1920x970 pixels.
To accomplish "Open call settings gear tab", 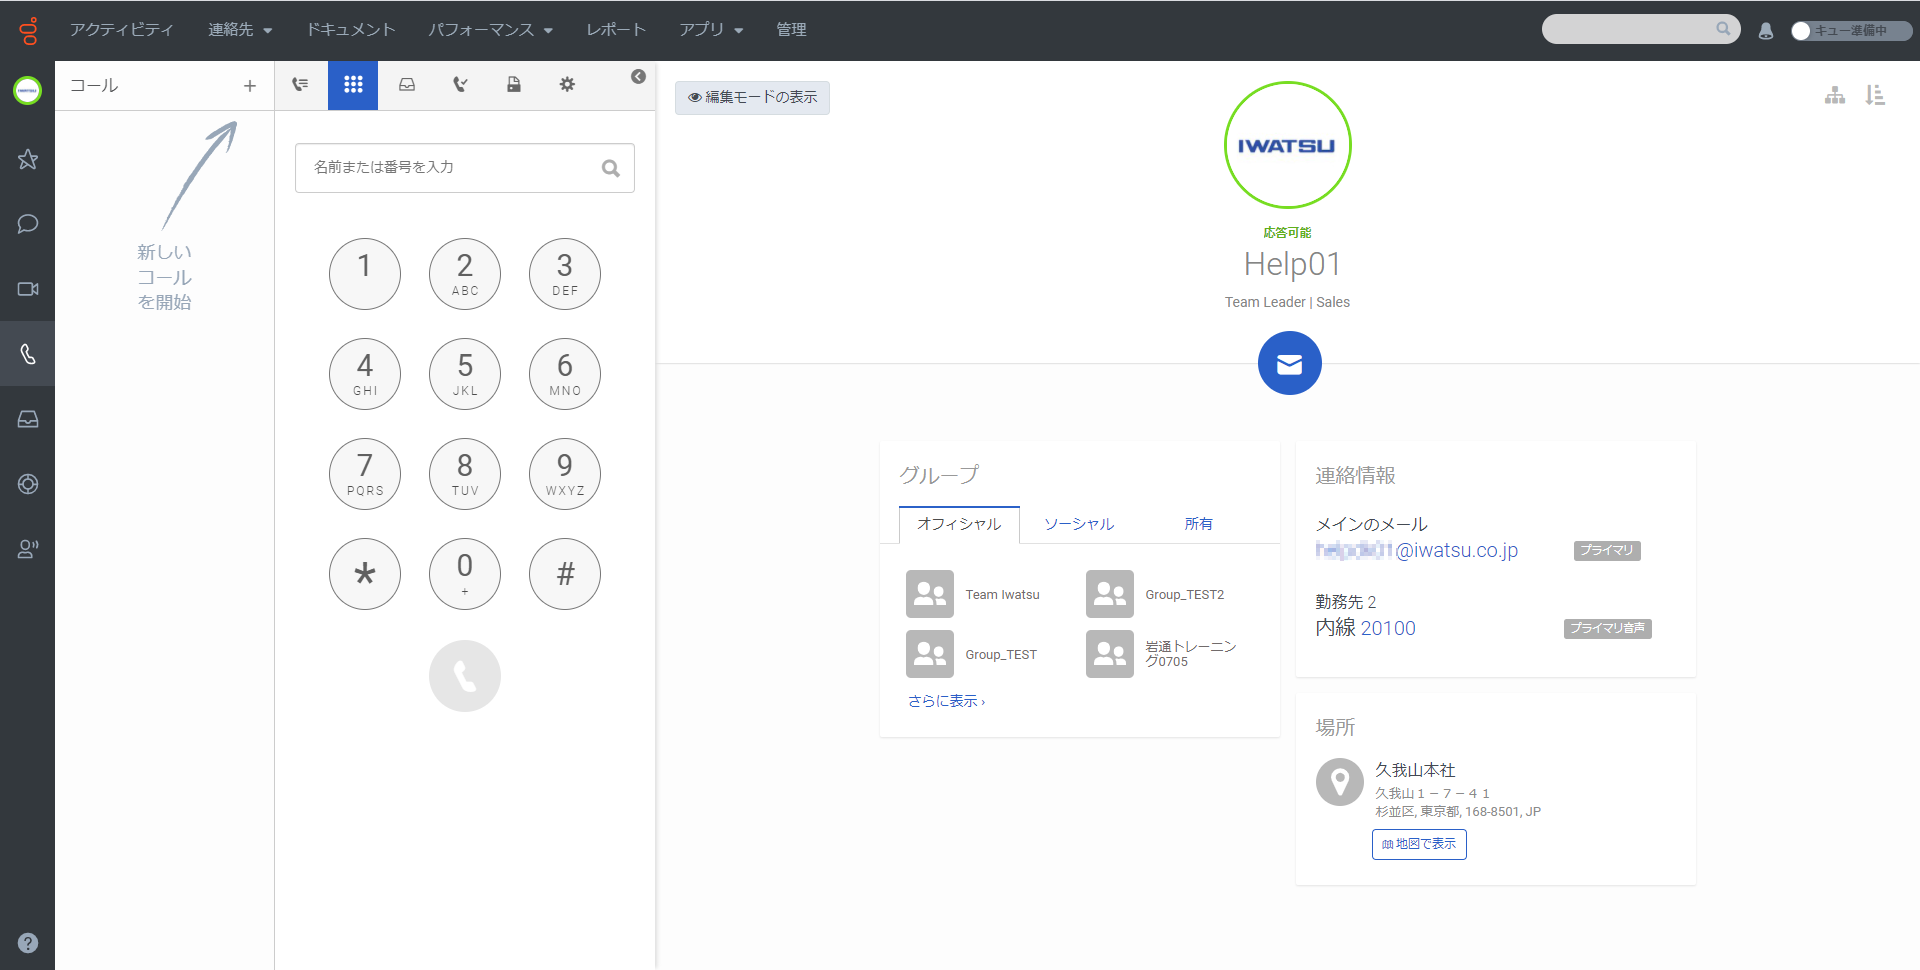I will (567, 85).
